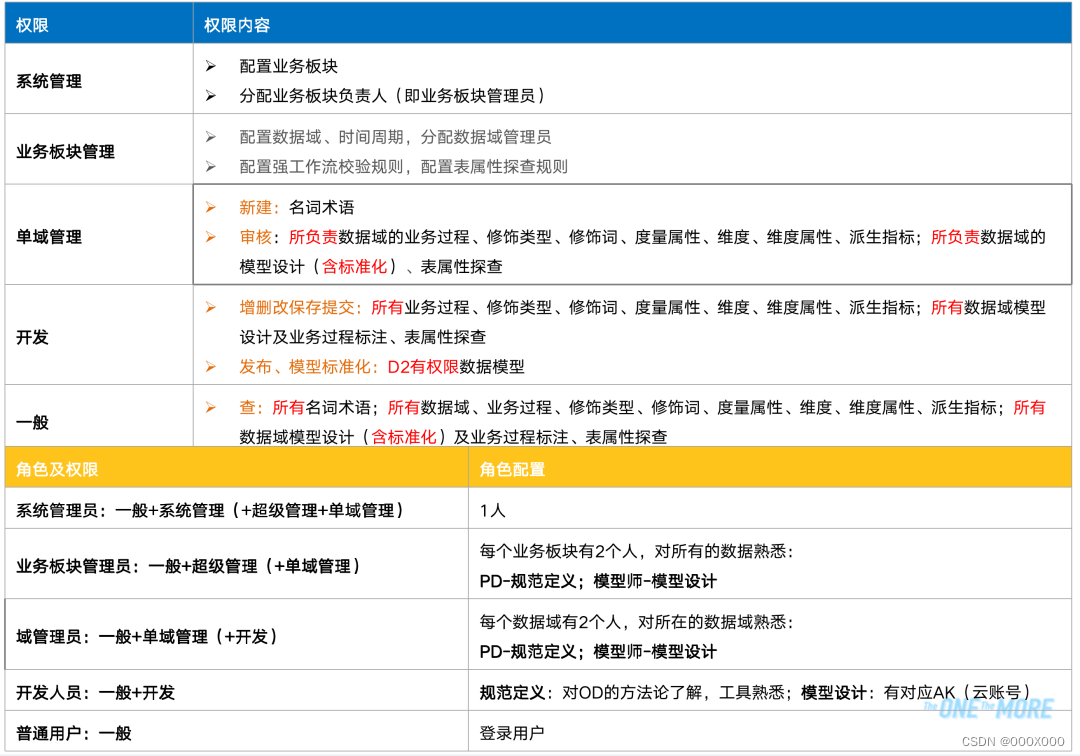The width and height of the screenshot is (1080, 756).
Task: Select the 普通用户：一般 role cell
Action: (x=74, y=733)
